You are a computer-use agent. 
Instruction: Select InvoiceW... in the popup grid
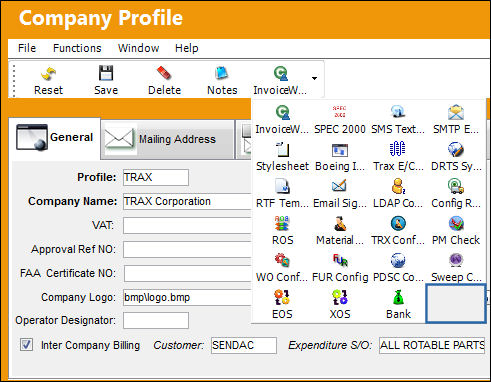[282, 119]
